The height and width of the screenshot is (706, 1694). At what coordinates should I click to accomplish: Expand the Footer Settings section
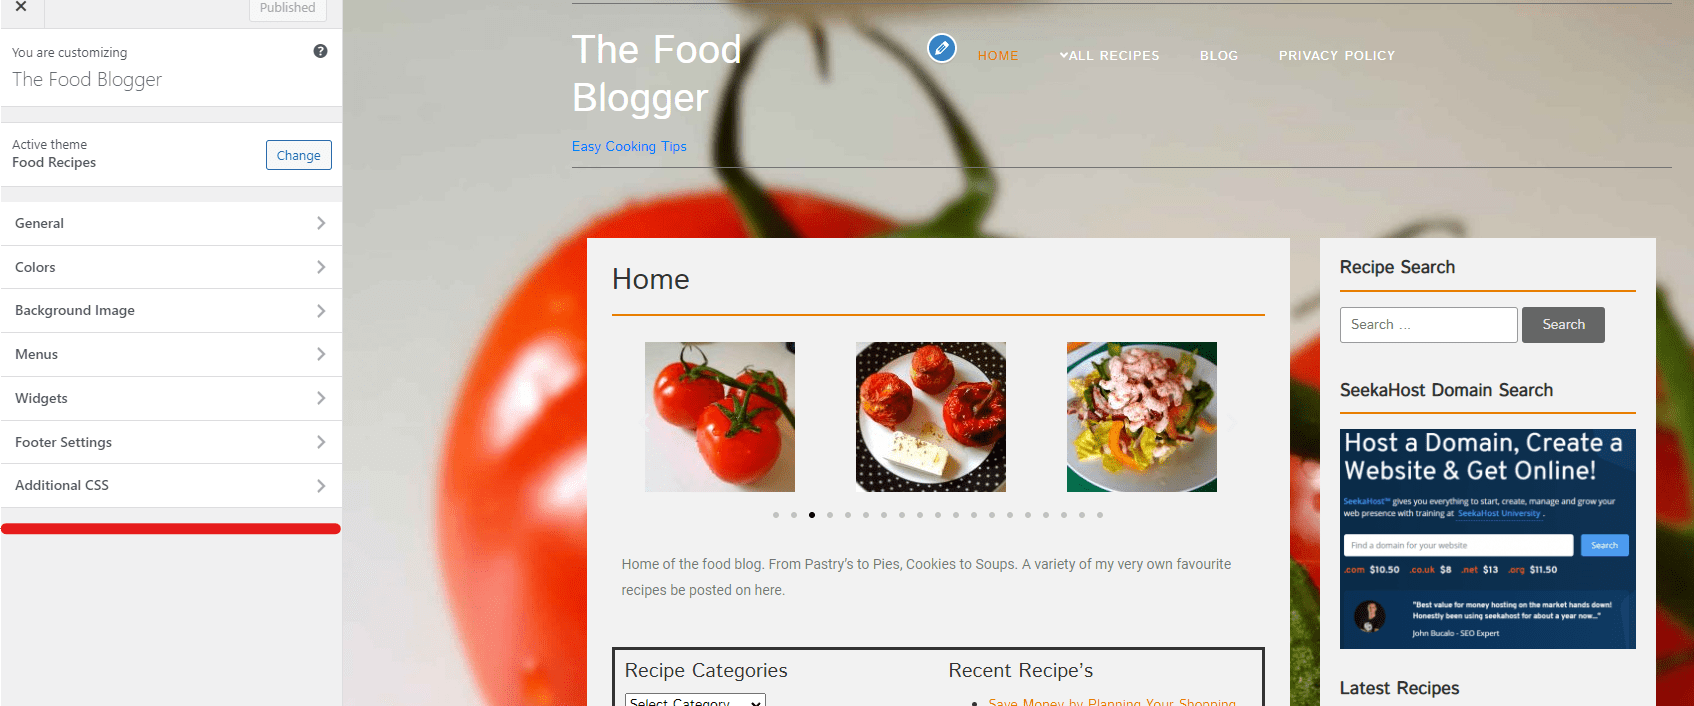pyautogui.click(x=171, y=442)
